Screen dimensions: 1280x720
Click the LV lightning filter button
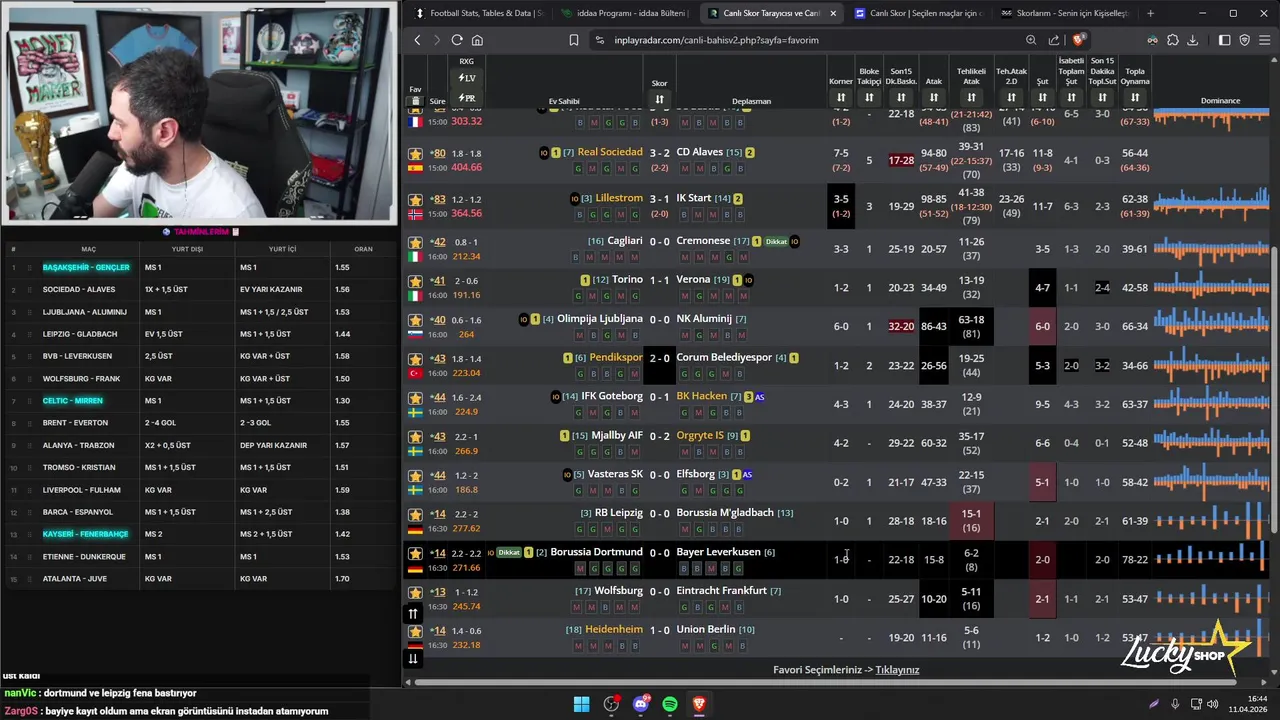pos(467,78)
